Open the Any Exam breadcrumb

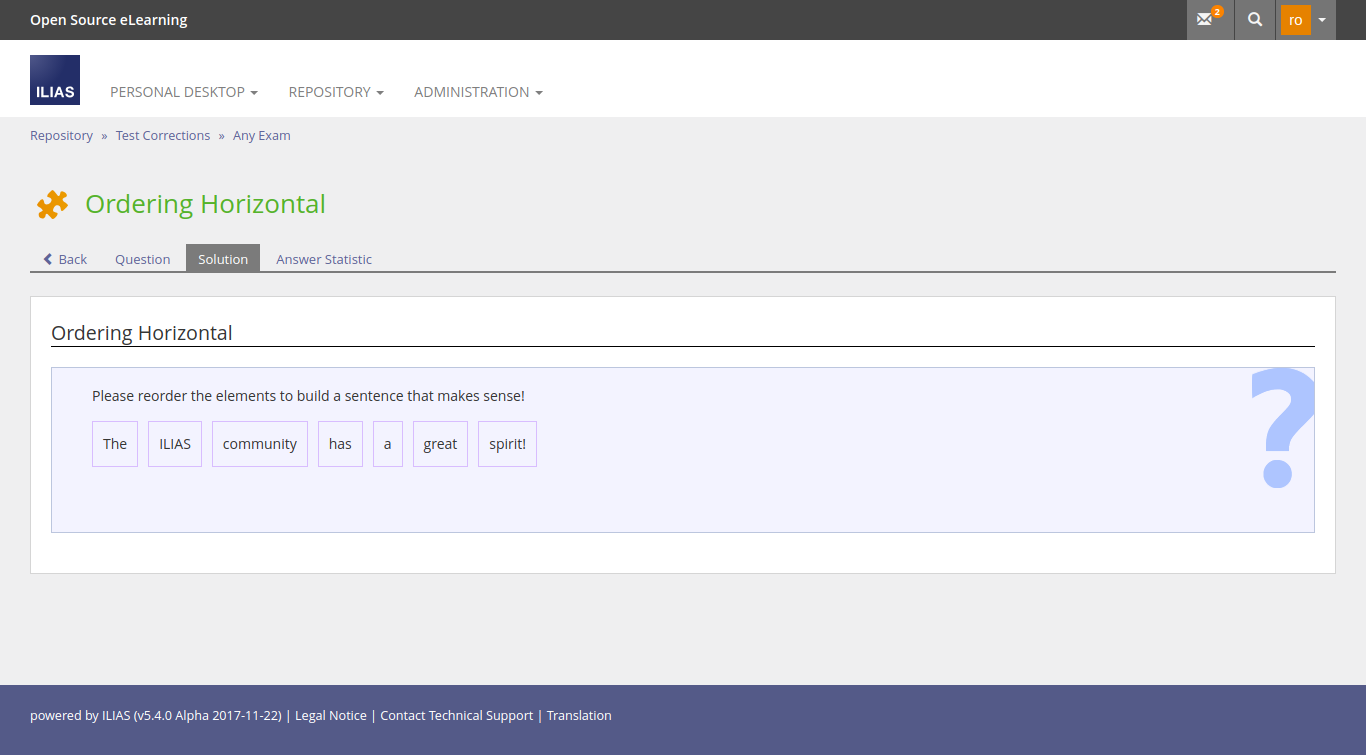tap(262, 135)
